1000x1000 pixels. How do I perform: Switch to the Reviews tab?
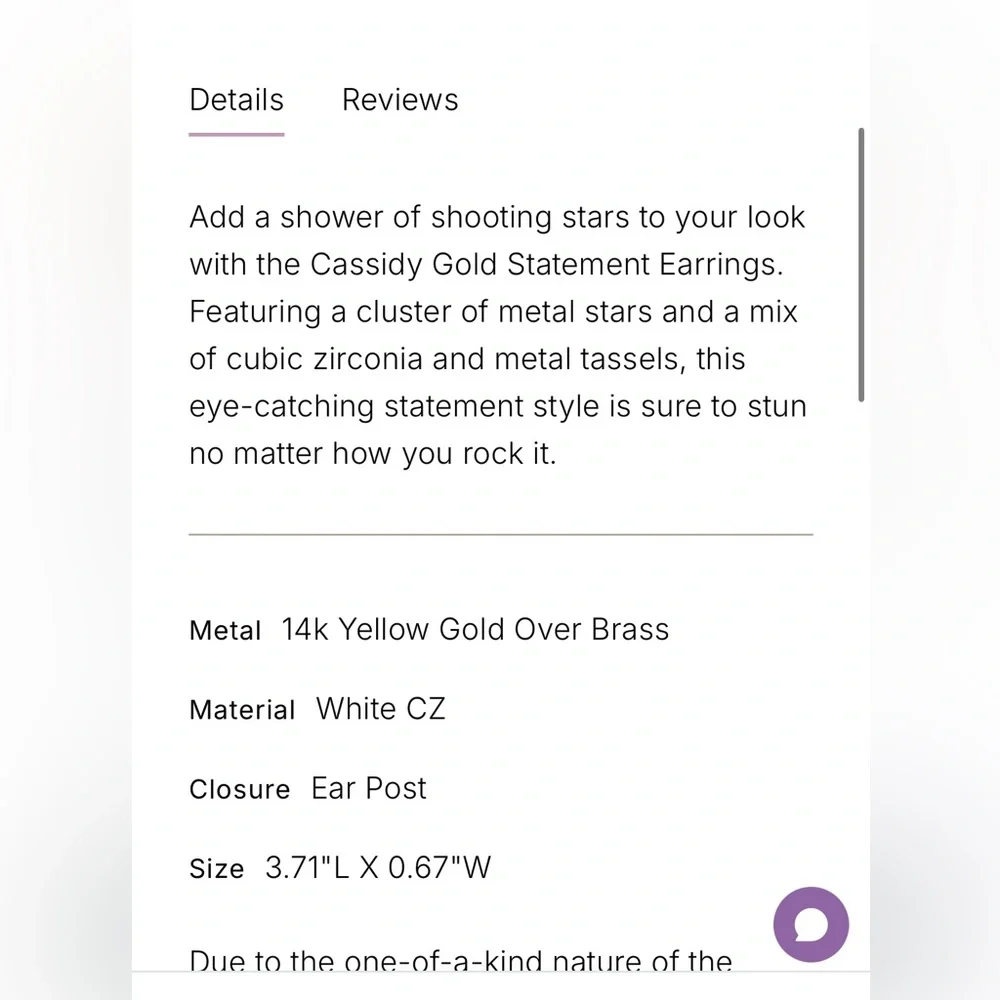(x=400, y=100)
